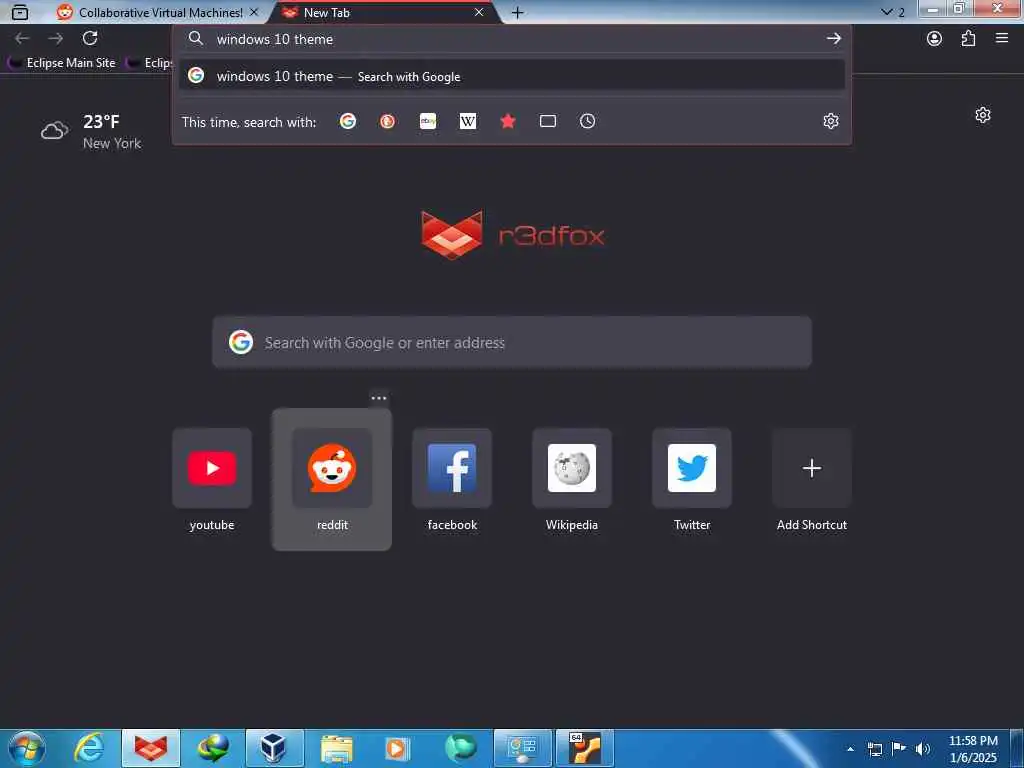Click the address bar text 'windows 10 theme'
This screenshot has width=1024, height=768.
pyautogui.click(x=275, y=39)
